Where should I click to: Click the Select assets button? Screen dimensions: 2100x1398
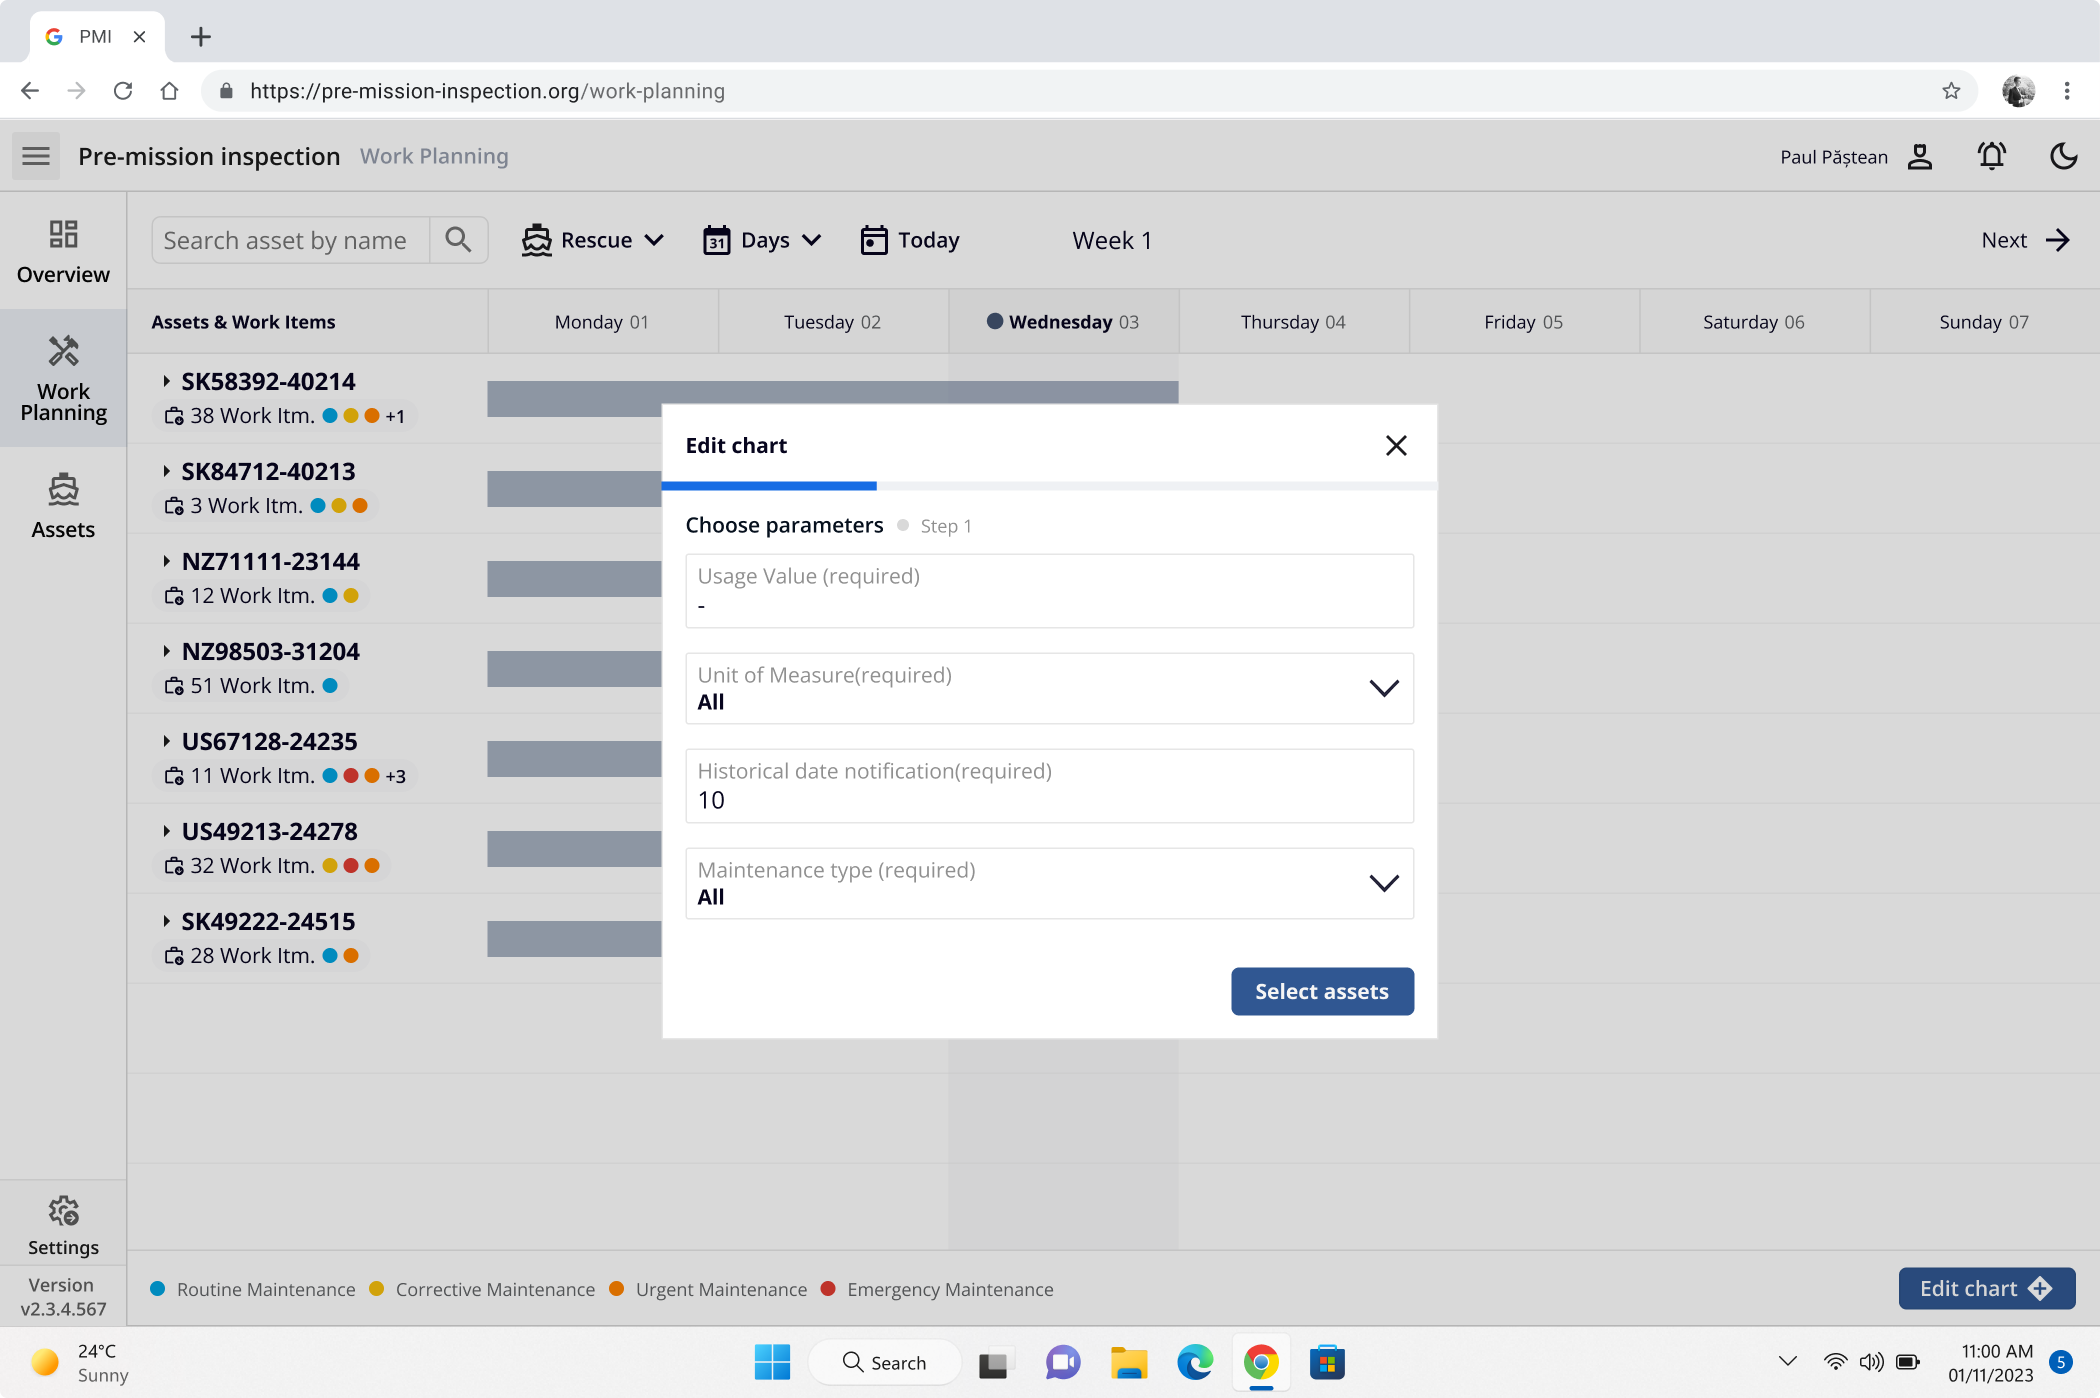coord(1322,991)
